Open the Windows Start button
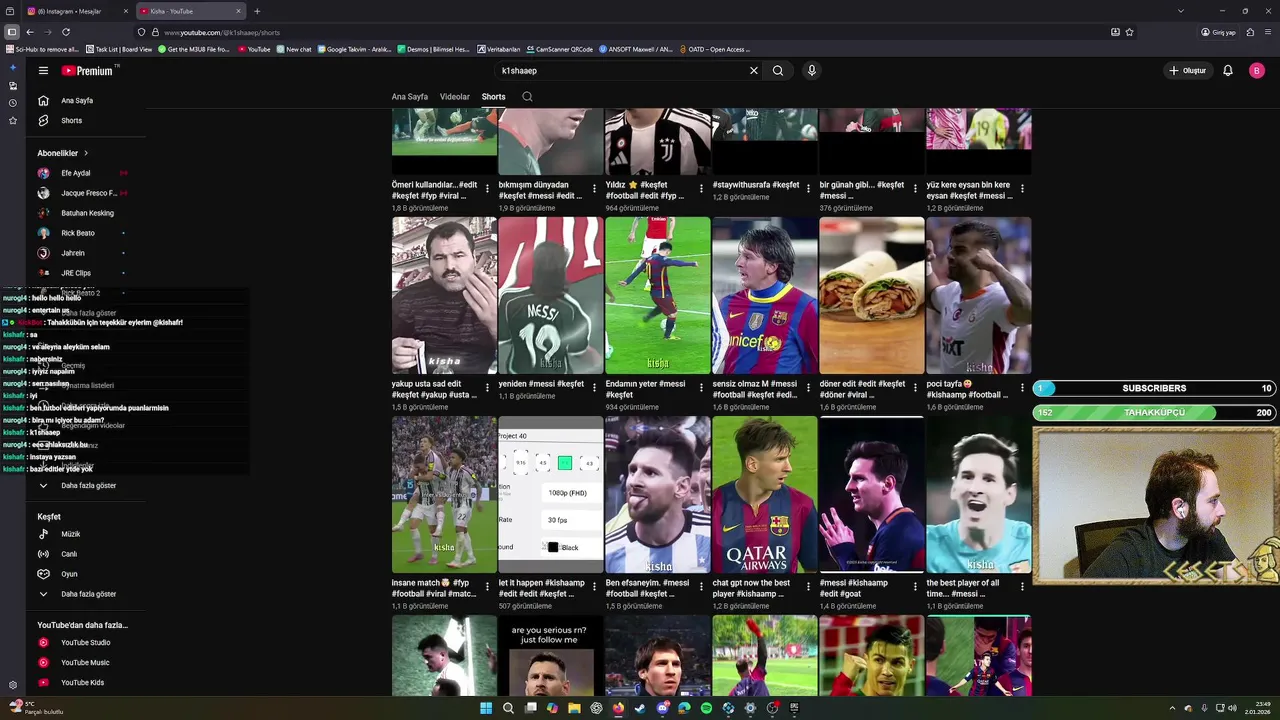Viewport: 1280px width, 720px height. pyautogui.click(x=486, y=708)
